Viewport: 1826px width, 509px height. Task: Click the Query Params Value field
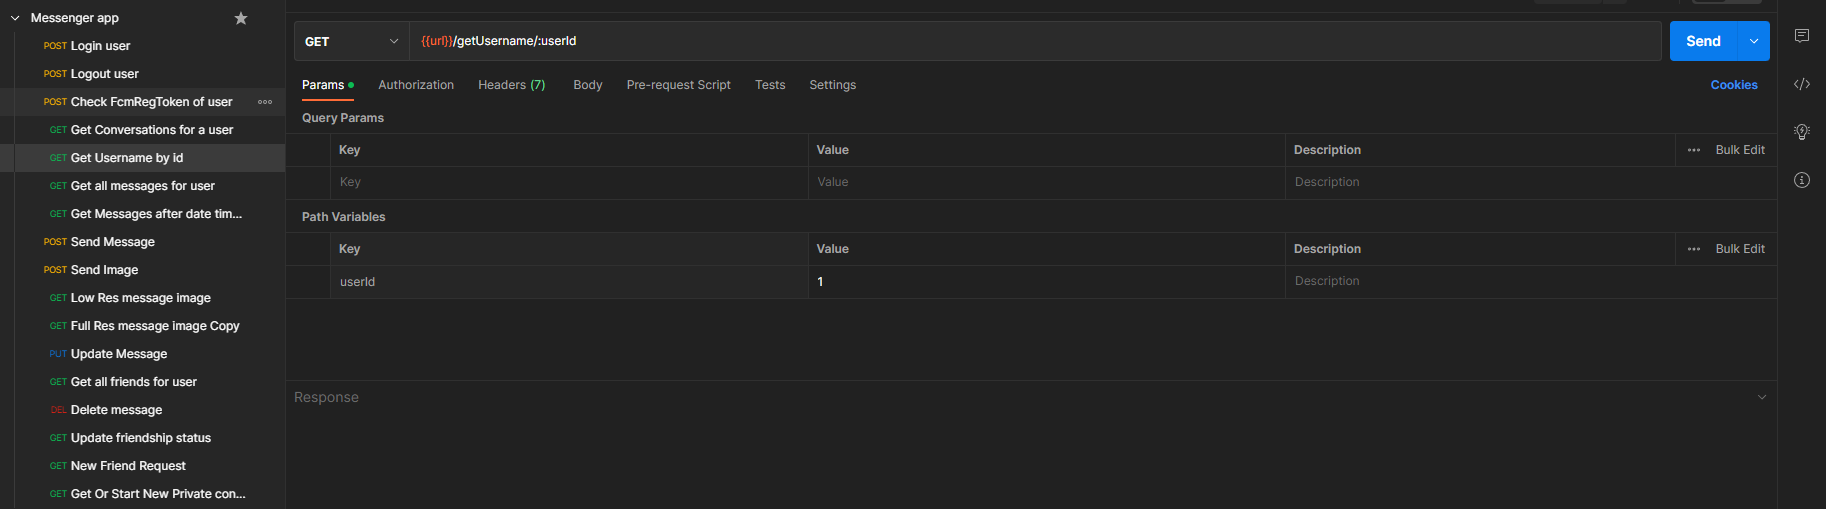(x=1046, y=182)
